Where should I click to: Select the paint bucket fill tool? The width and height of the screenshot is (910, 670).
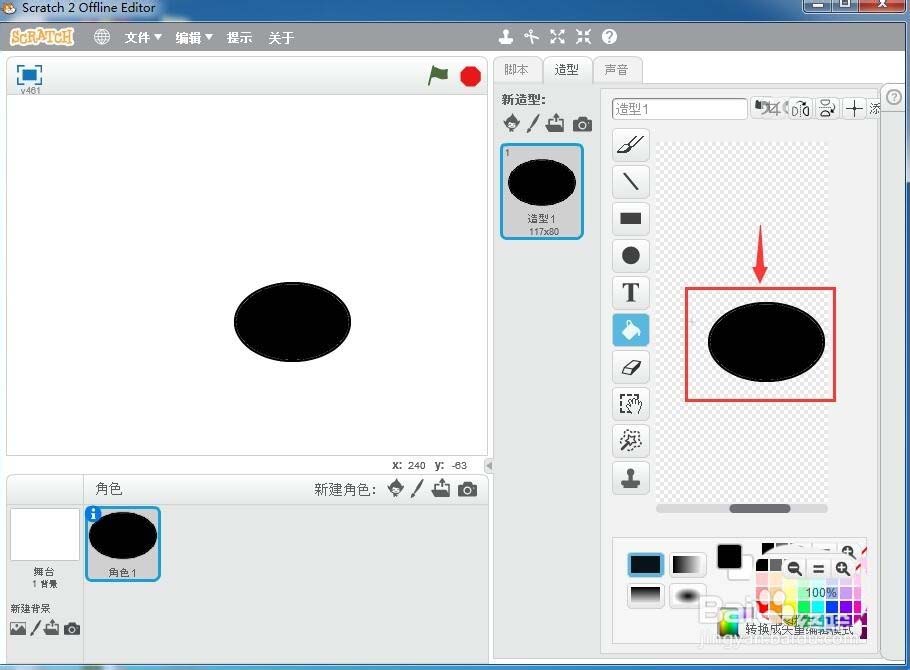(x=630, y=330)
